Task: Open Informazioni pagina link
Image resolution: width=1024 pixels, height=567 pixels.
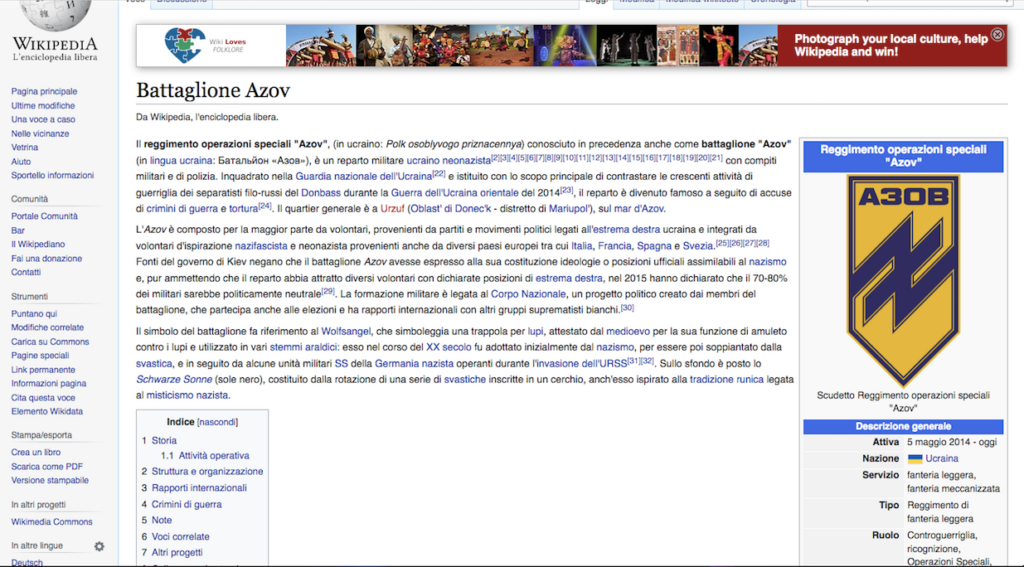Action: coord(48,383)
